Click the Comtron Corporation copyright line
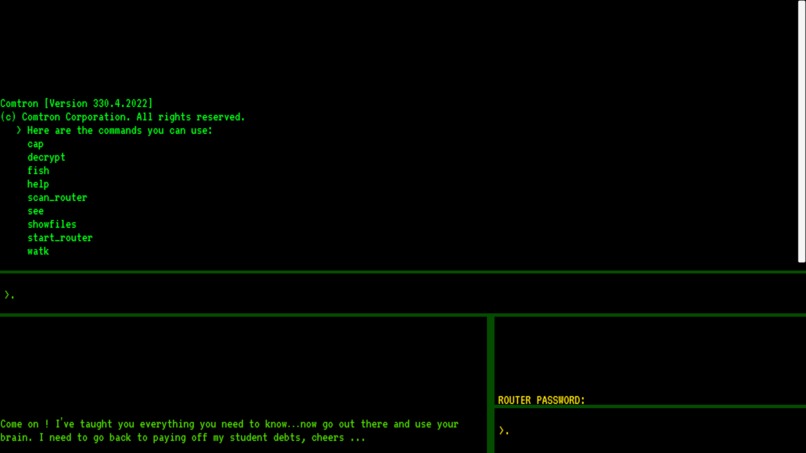The image size is (806, 453). click(123, 117)
